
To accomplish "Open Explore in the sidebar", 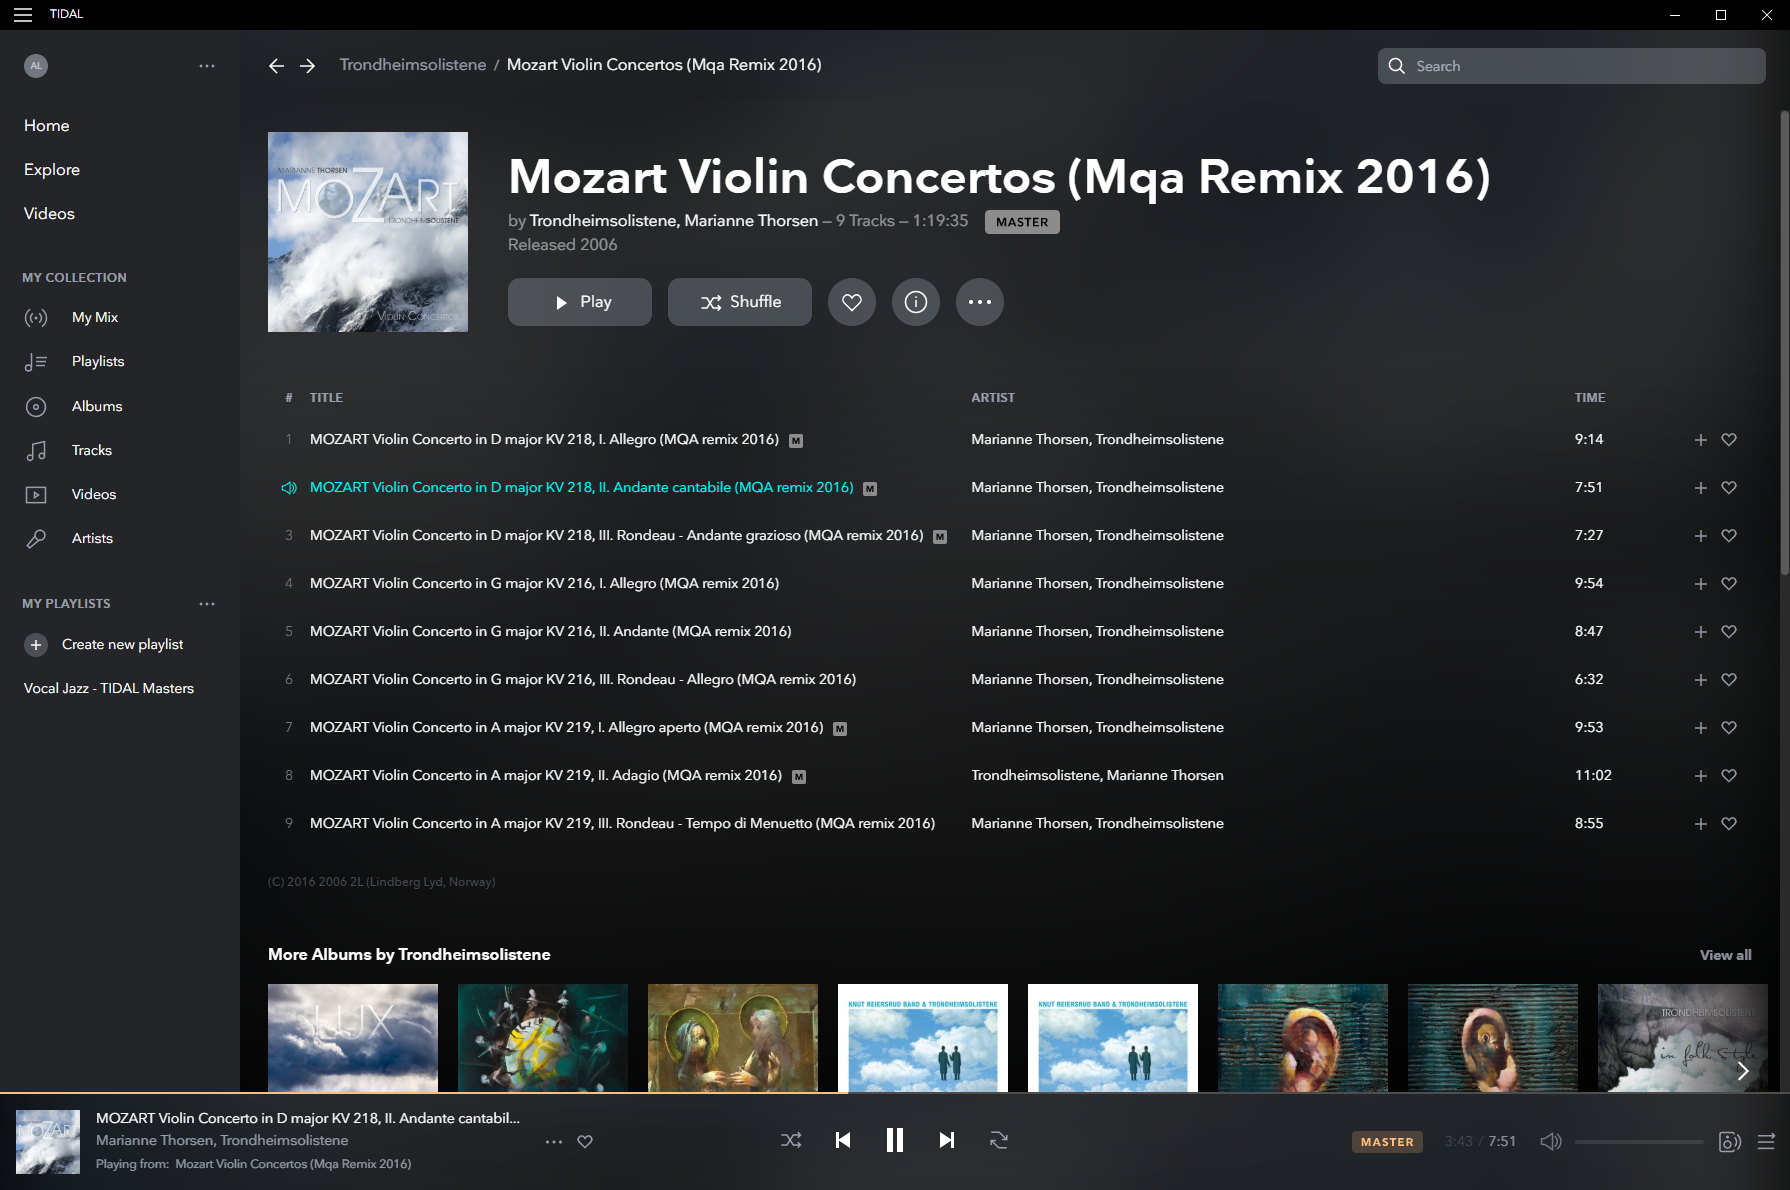I will pos(52,170).
